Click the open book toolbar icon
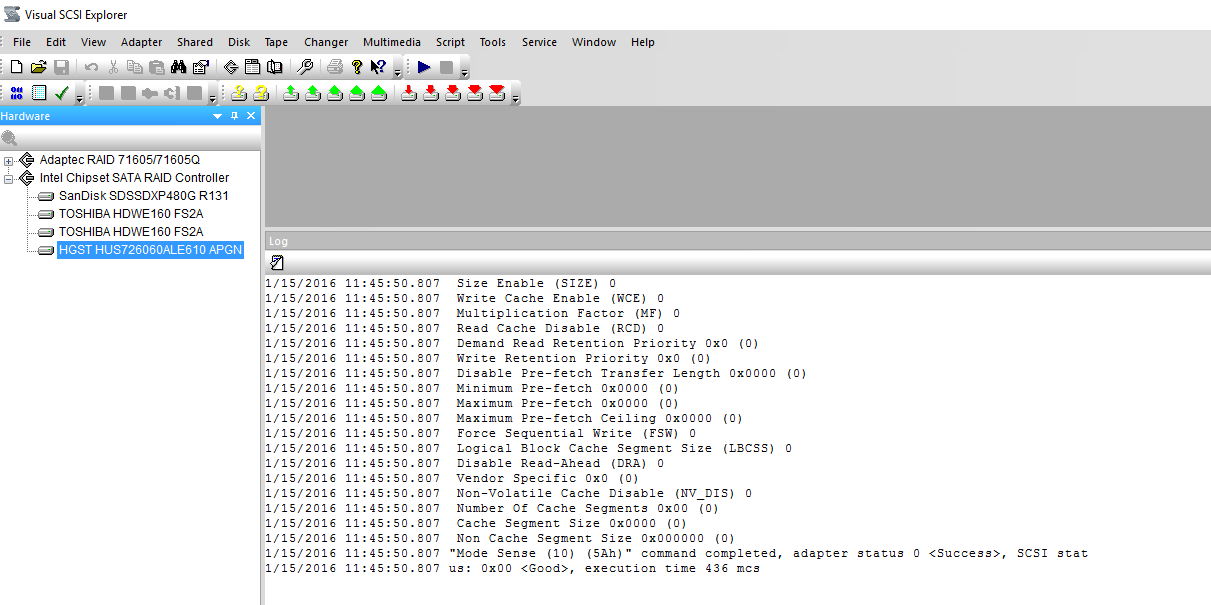 274,67
